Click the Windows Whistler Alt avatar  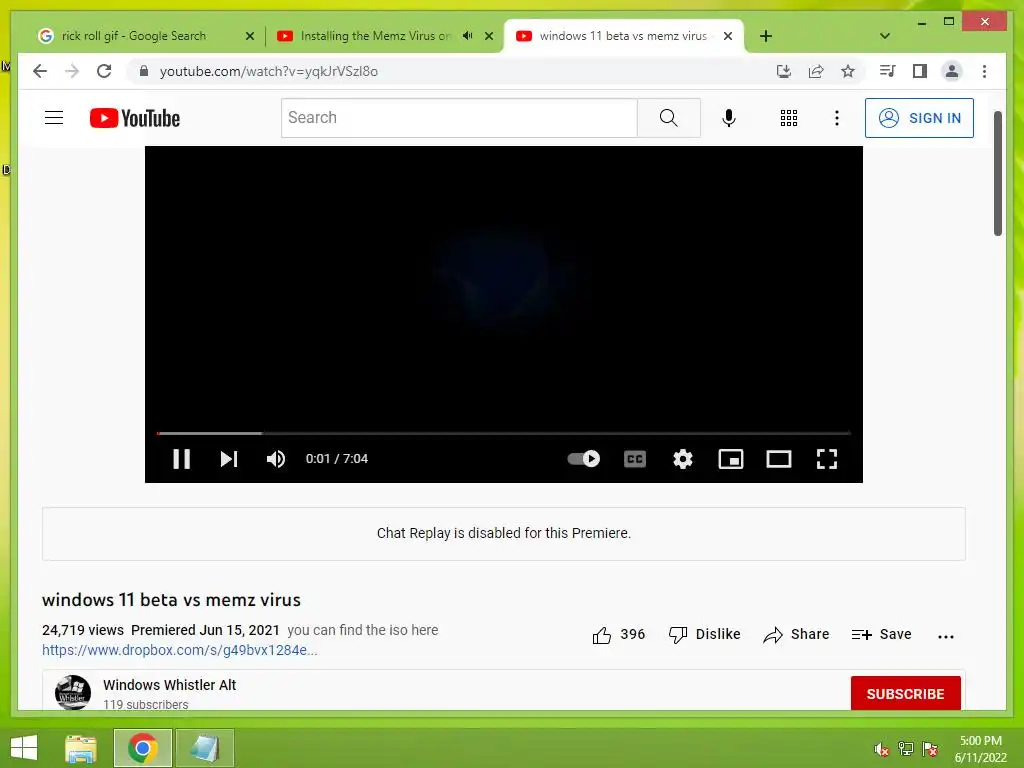pos(72,692)
